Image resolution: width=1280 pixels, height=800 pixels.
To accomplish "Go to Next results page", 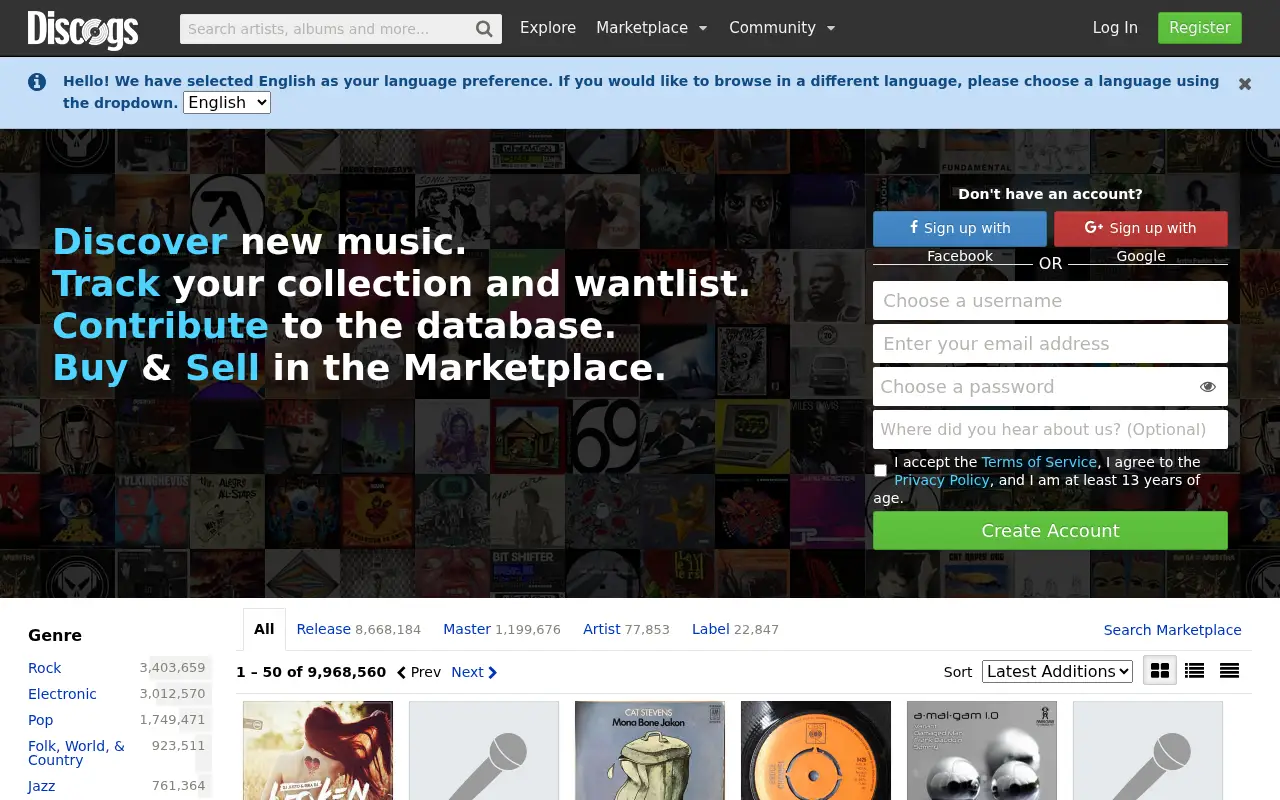I will [x=474, y=672].
